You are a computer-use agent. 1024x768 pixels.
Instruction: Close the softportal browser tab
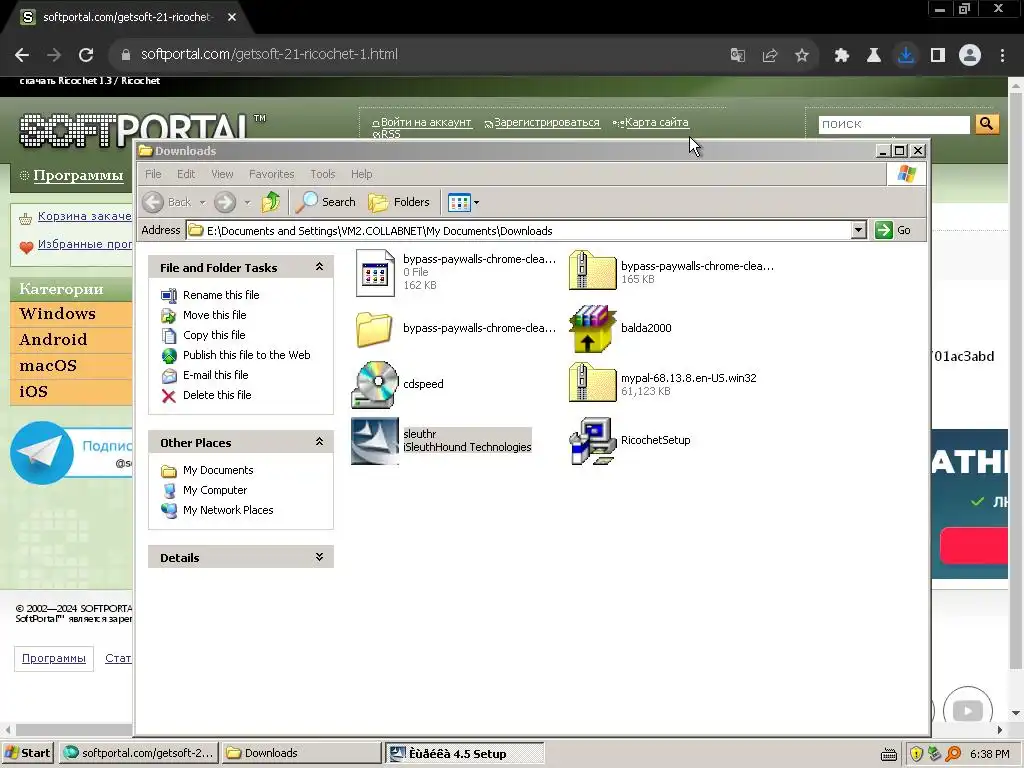coord(232,17)
